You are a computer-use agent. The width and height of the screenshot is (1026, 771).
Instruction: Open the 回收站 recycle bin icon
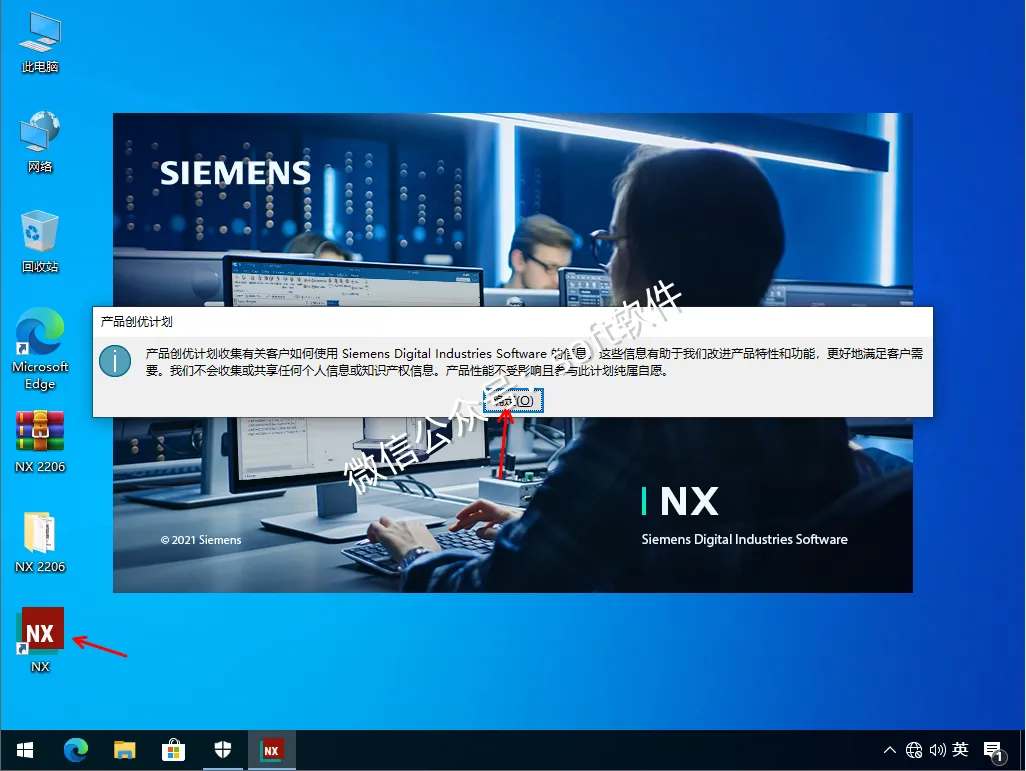tap(40, 242)
